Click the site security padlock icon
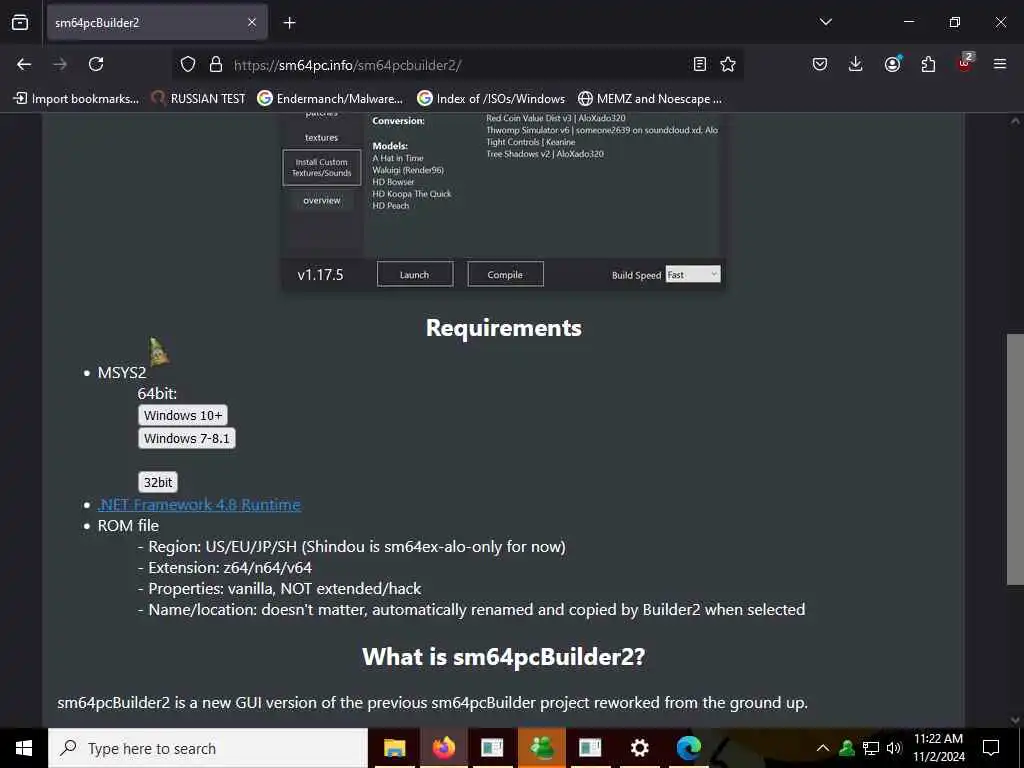Screen dimensions: 1024x768 pos(216,64)
